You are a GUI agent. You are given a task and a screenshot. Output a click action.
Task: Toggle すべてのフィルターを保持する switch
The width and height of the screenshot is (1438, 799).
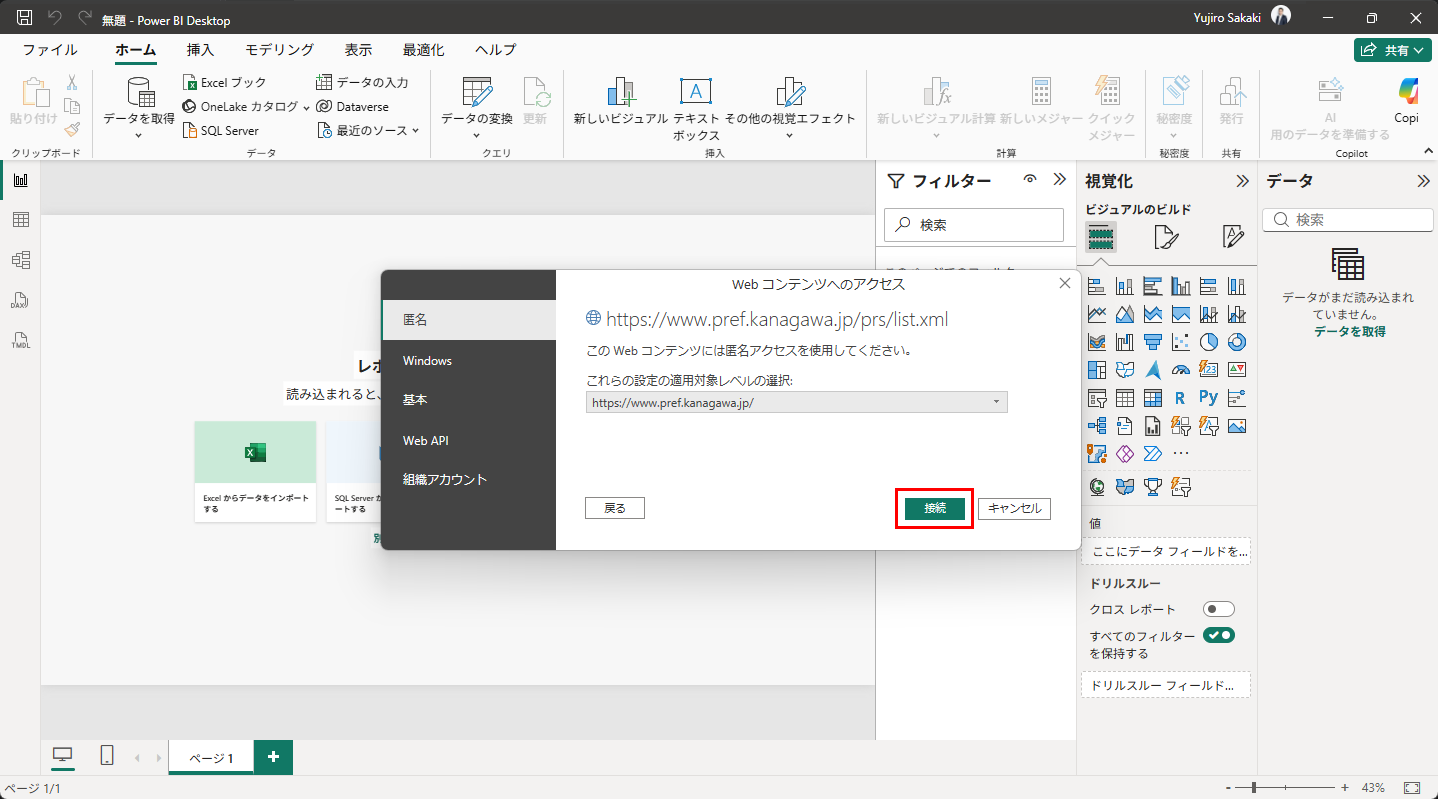tap(1219, 635)
